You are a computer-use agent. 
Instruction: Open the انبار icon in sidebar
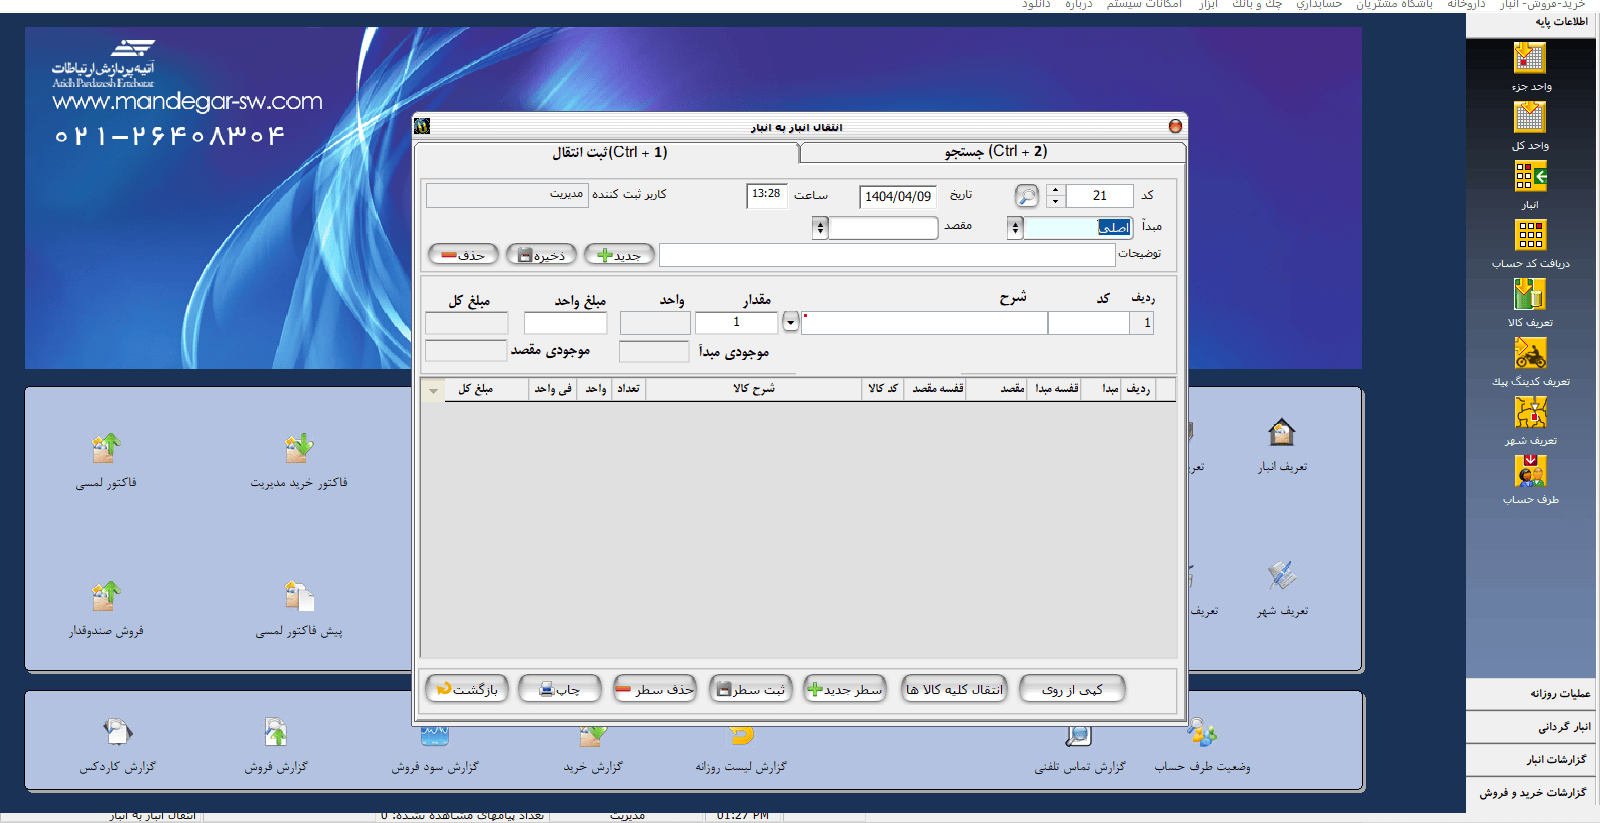pyautogui.click(x=1530, y=177)
